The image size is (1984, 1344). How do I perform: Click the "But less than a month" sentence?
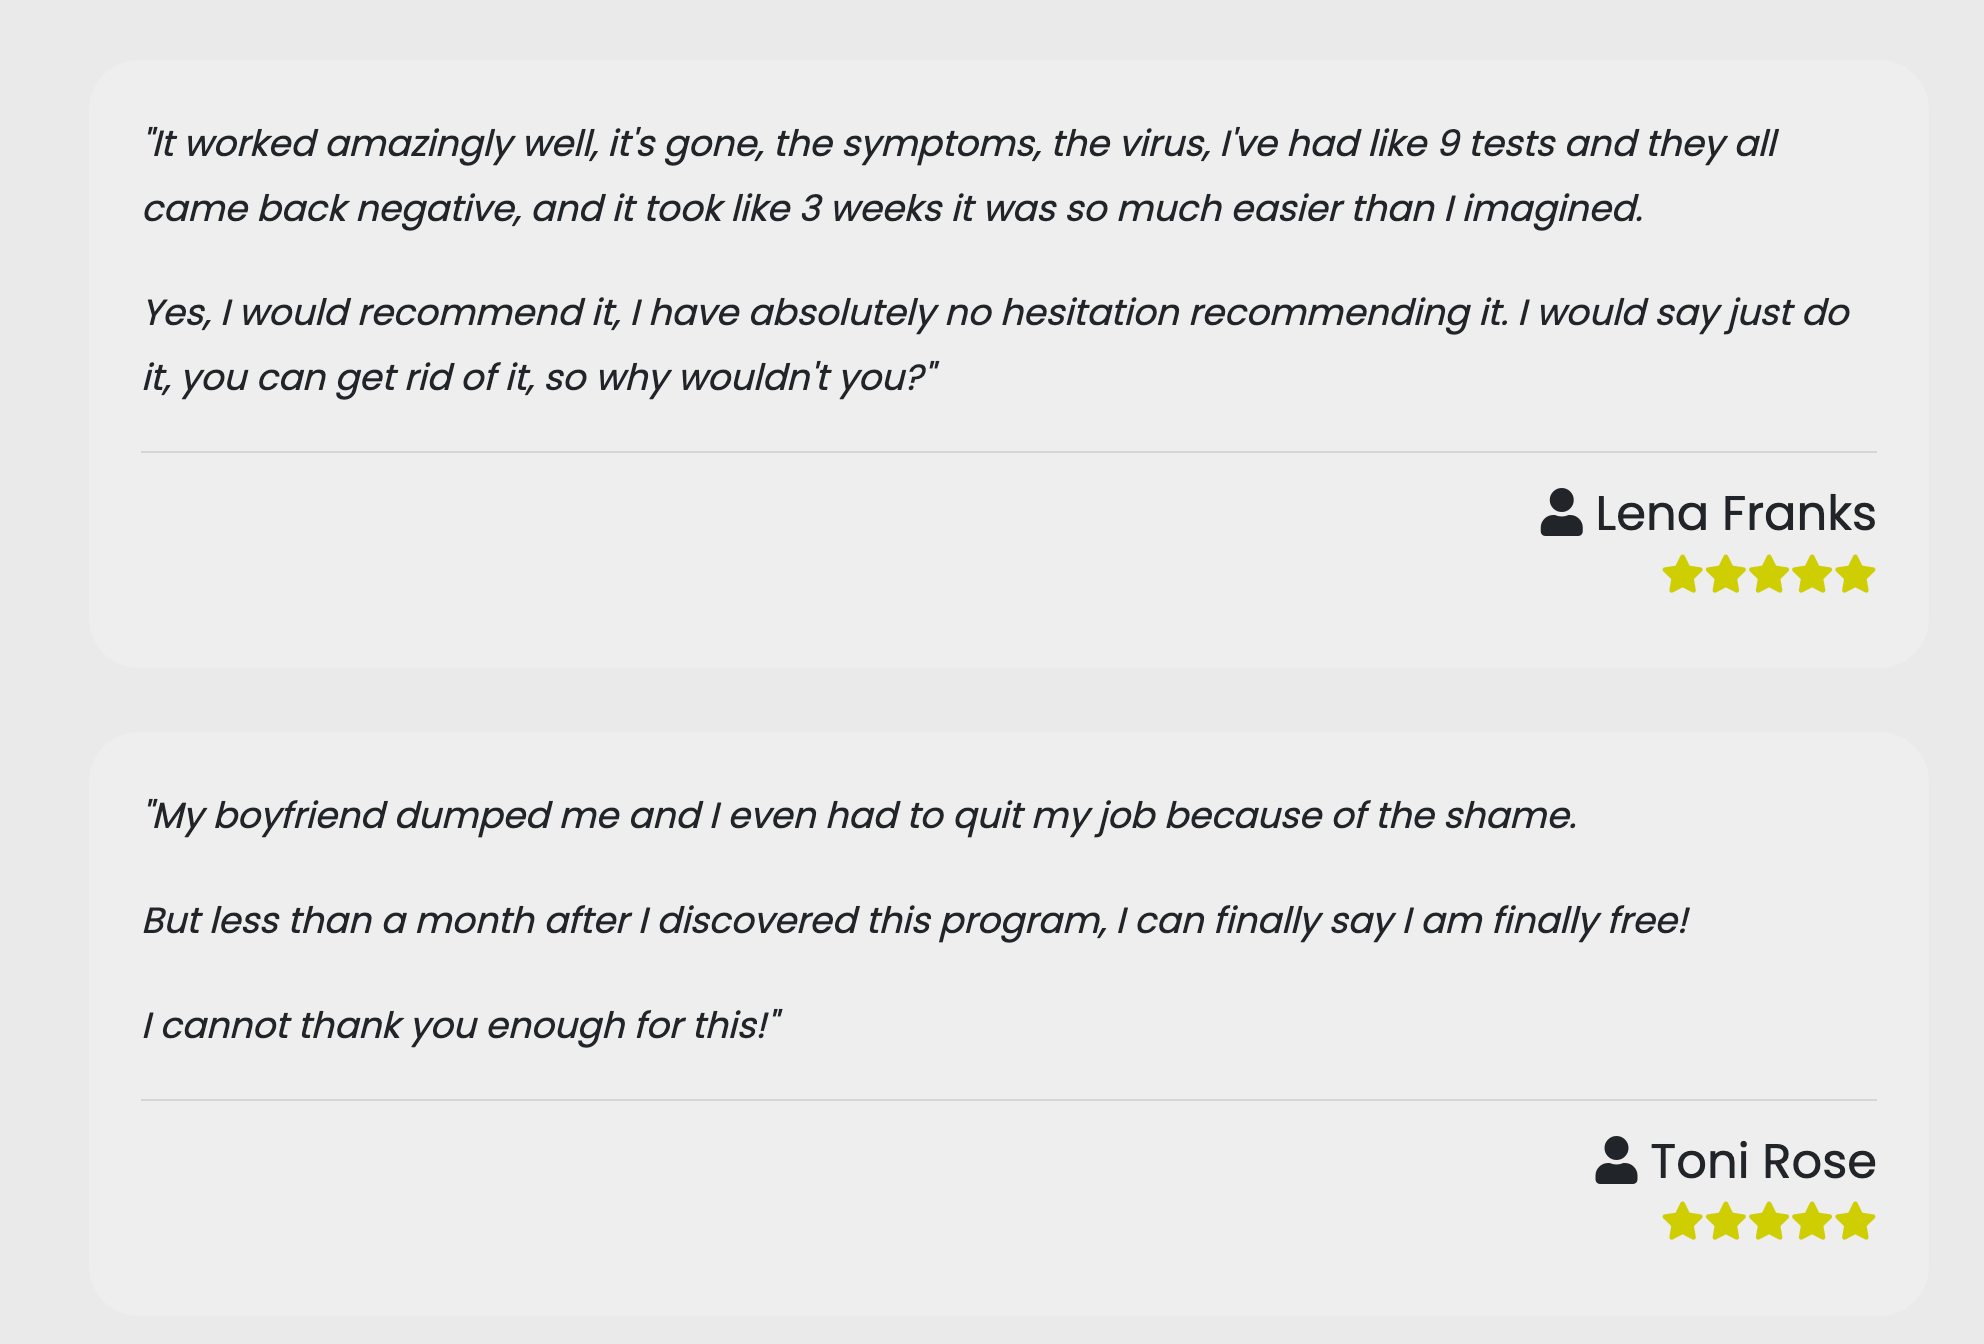click(x=916, y=921)
